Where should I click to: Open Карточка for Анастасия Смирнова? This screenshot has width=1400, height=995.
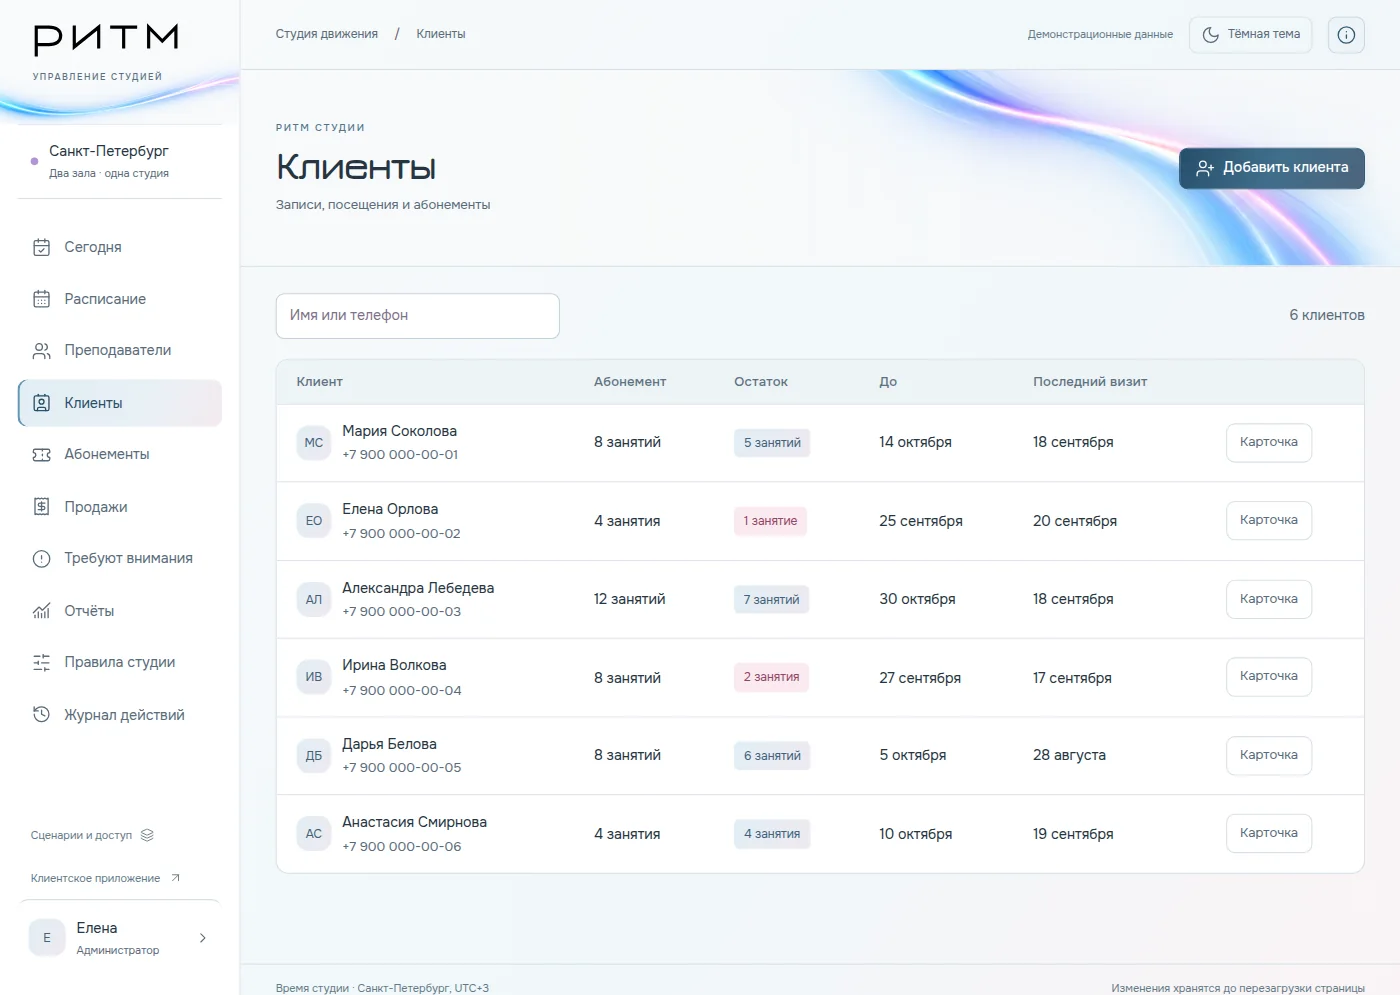coord(1269,833)
